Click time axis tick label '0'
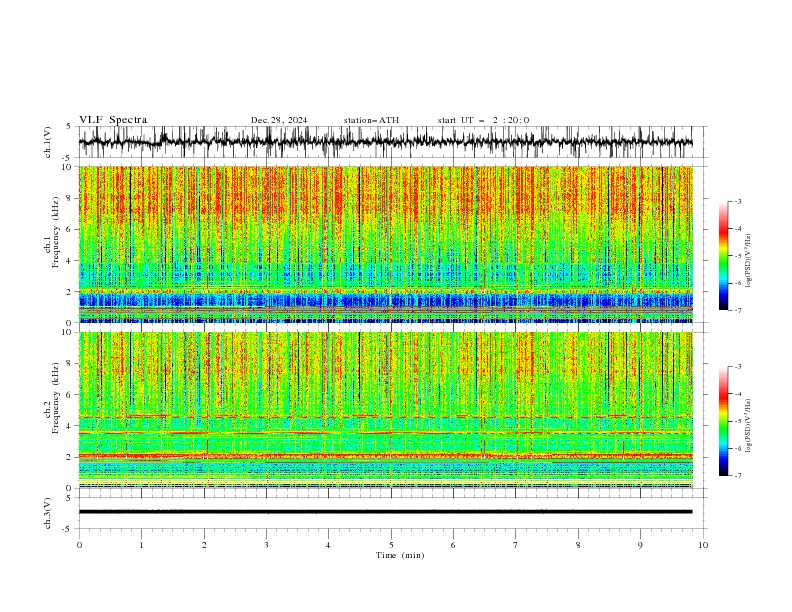Viewport: 792px width, 612px height. (x=79, y=545)
